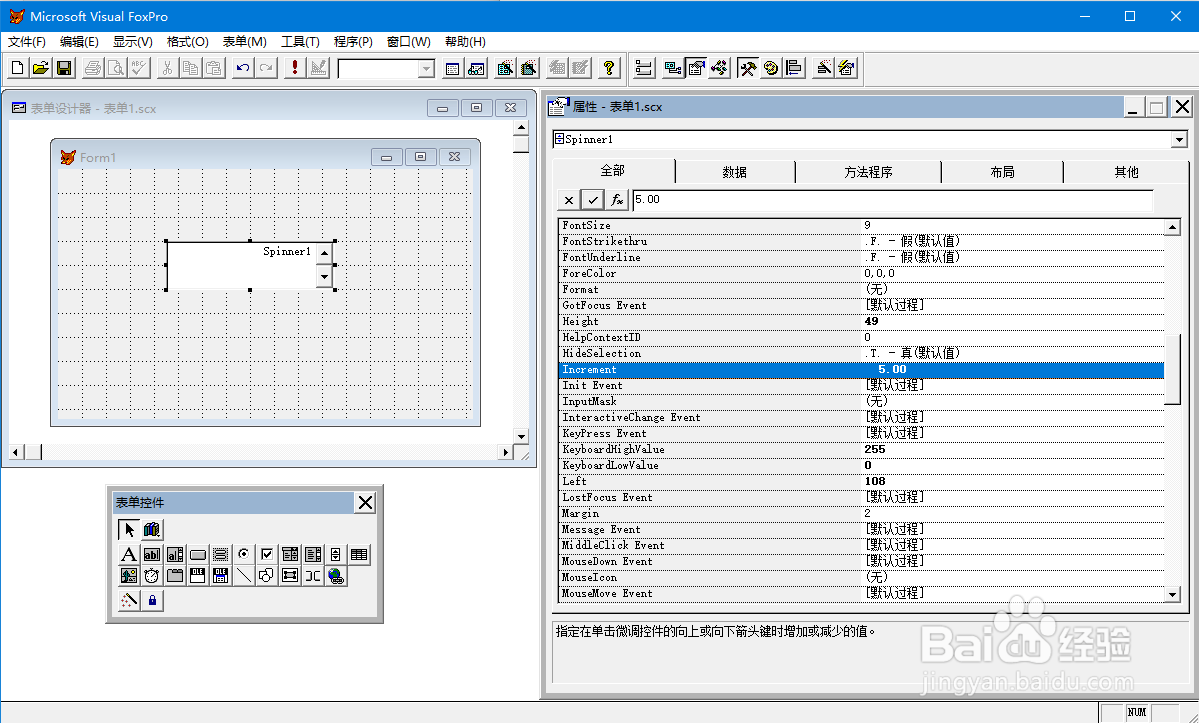Image resolution: width=1199 pixels, height=723 pixels.
Task: Open the View Classes books icon
Action: (151, 529)
